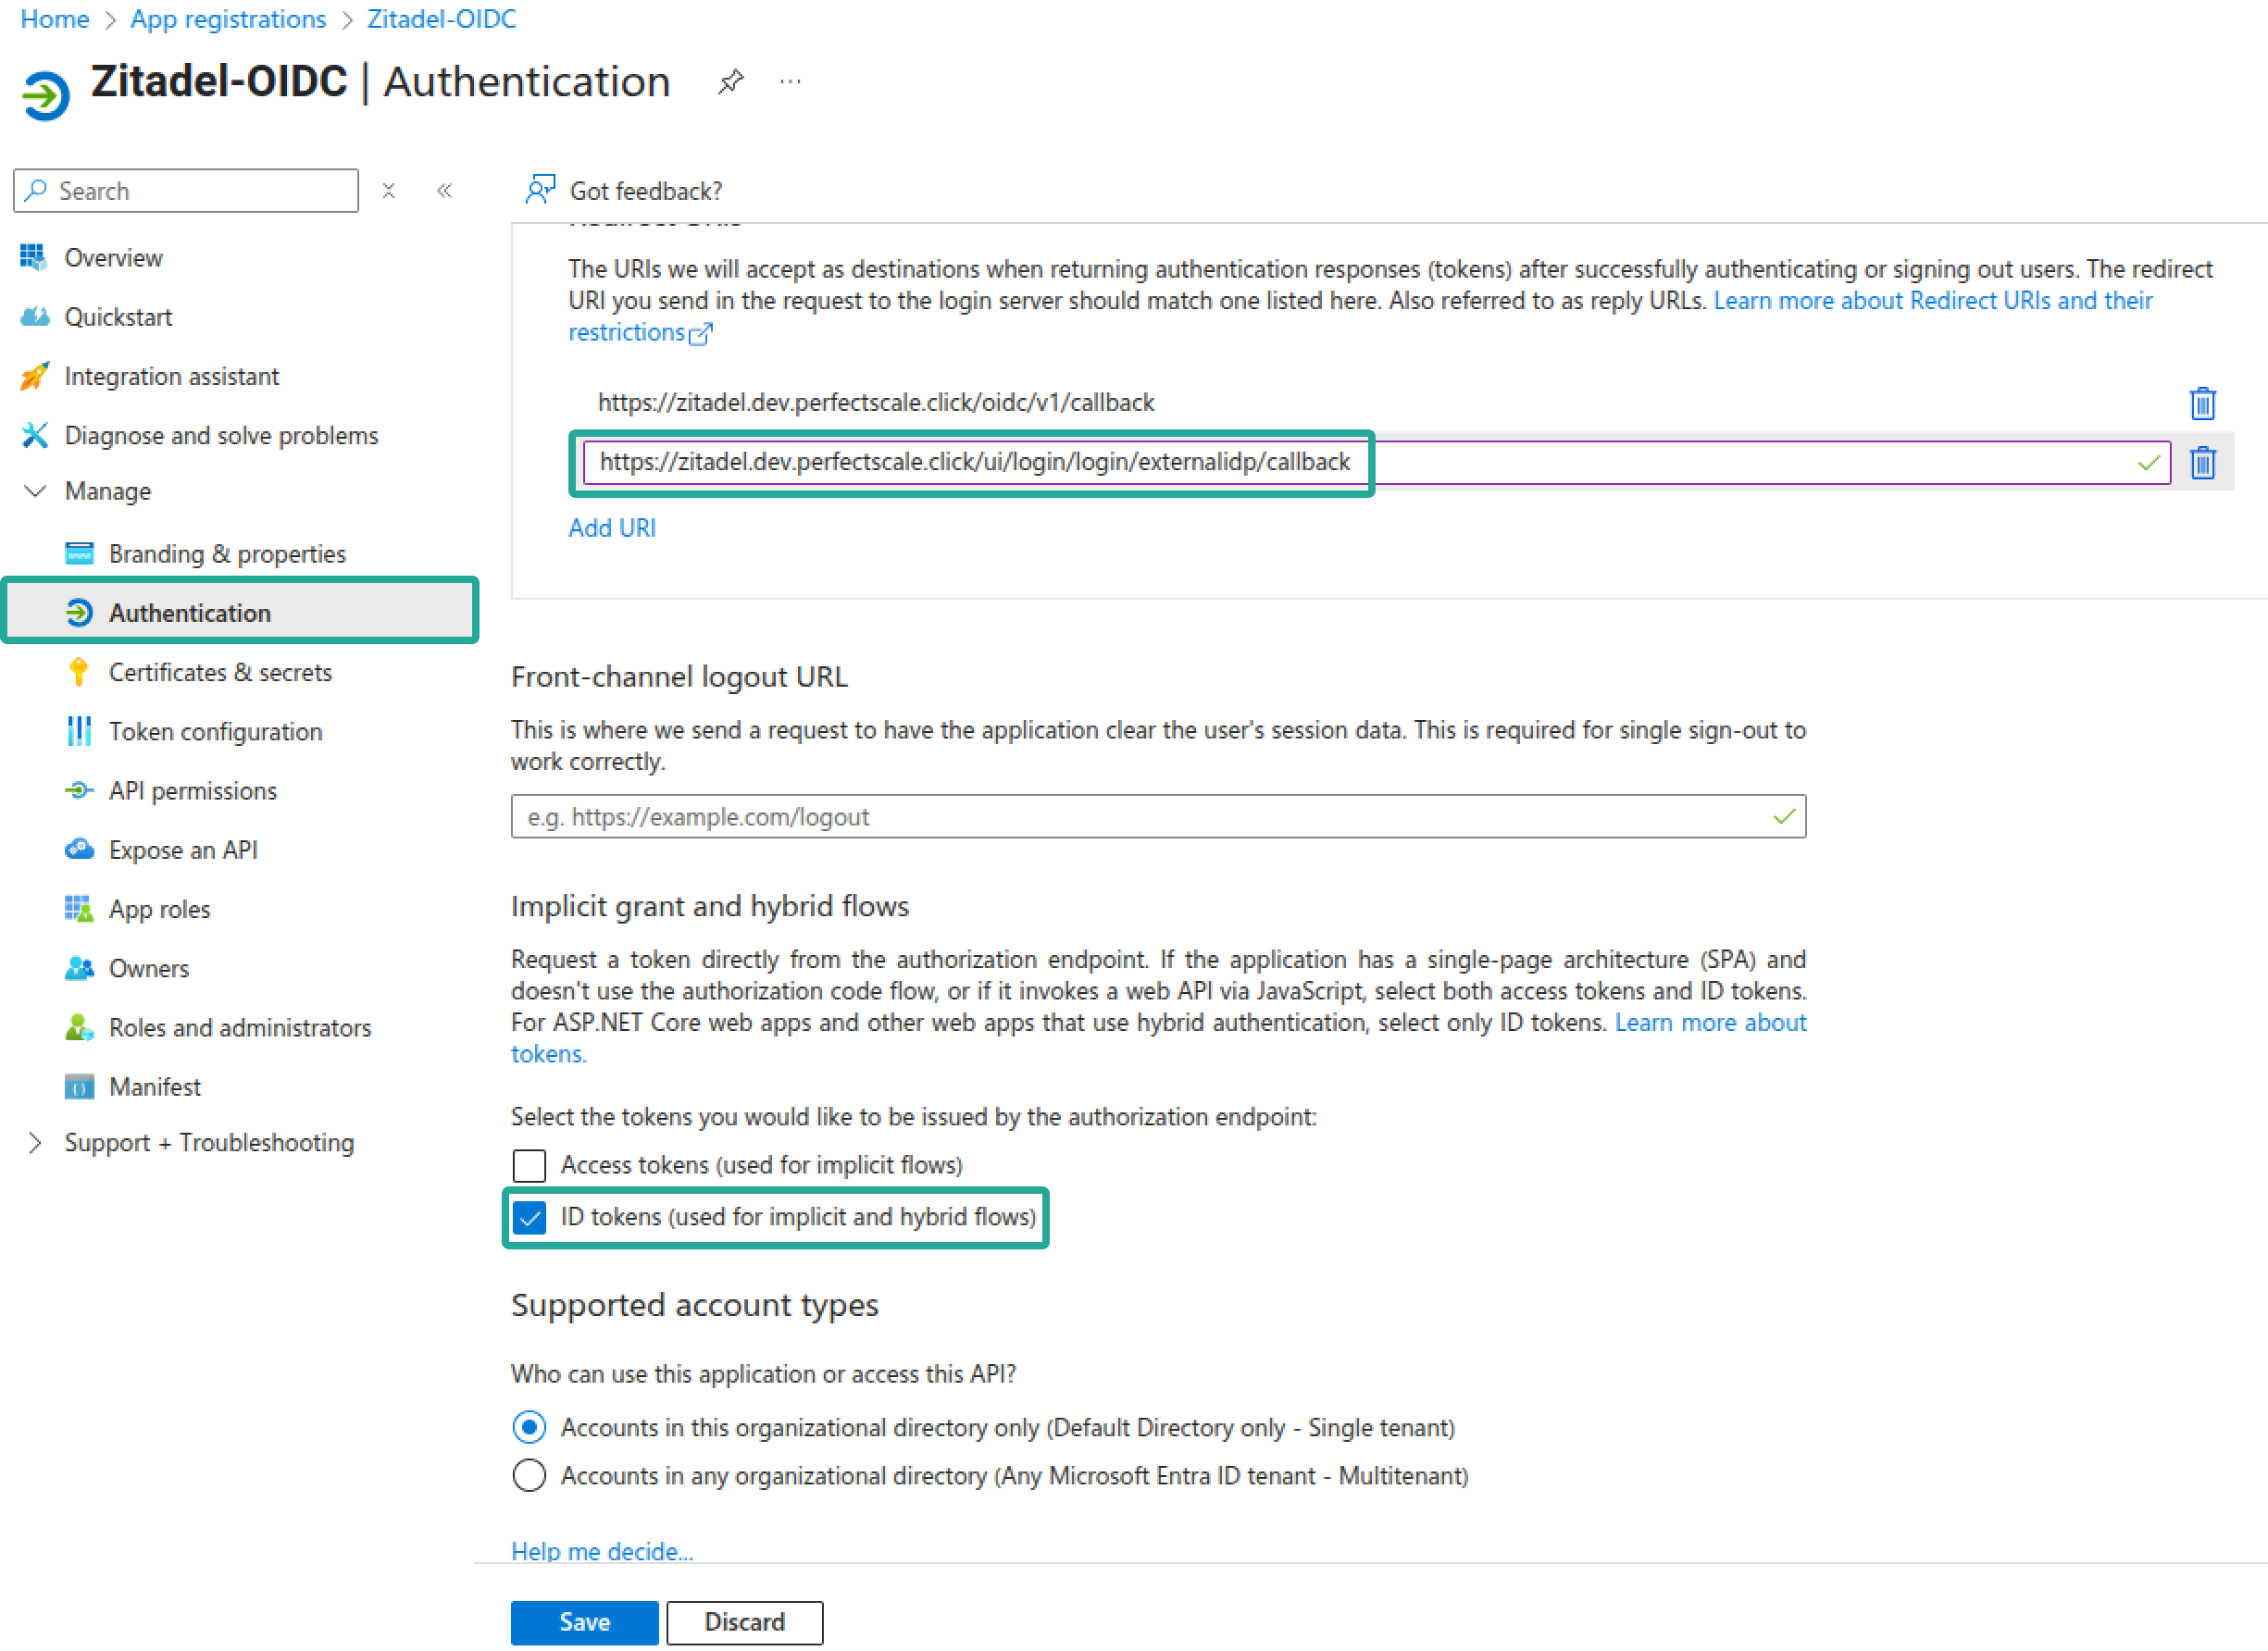
Task: Select the oidc/v1/callback redirect URI row
Action: (x=876, y=402)
